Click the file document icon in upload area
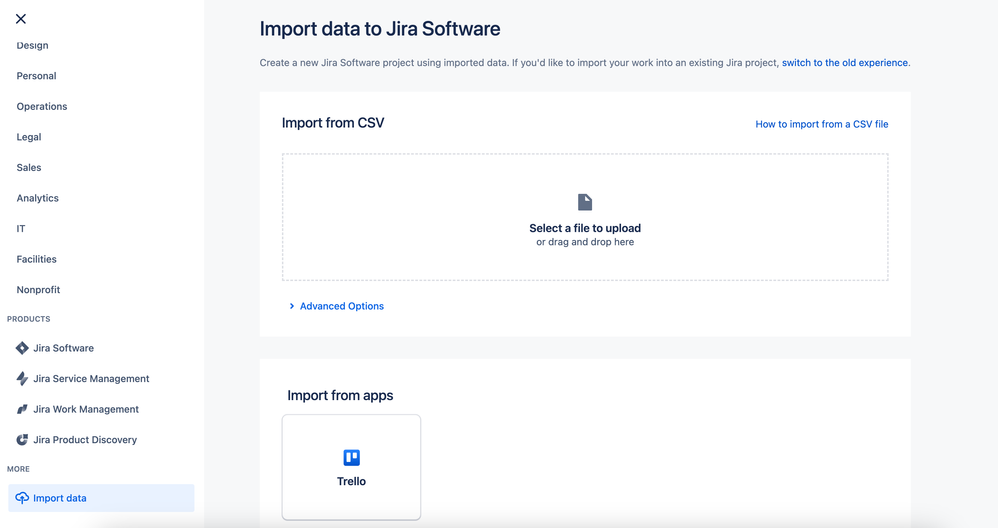The width and height of the screenshot is (998, 528). pos(585,202)
